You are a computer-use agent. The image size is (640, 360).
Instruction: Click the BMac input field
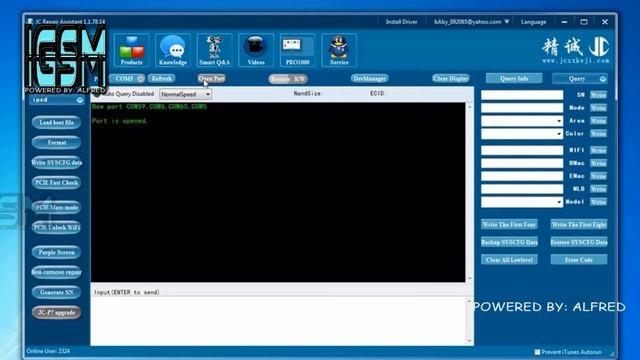pyautogui.click(x=522, y=163)
